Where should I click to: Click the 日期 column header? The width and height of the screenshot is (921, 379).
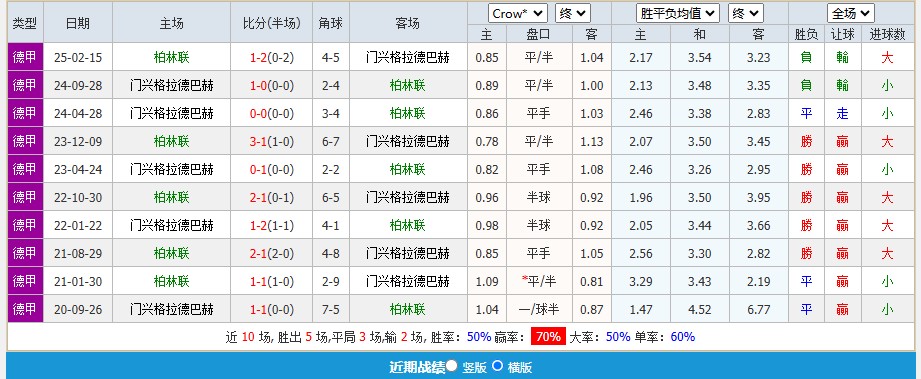click(78, 24)
